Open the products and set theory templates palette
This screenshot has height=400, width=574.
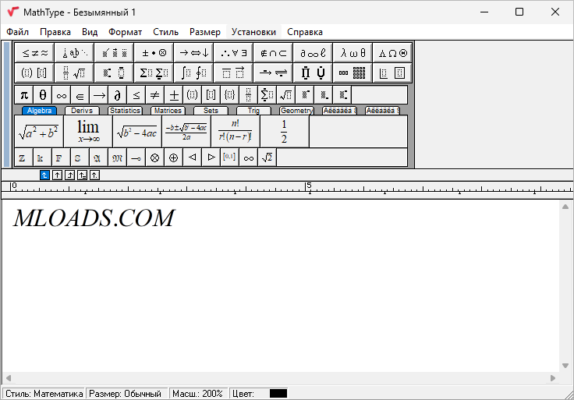click(313, 73)
